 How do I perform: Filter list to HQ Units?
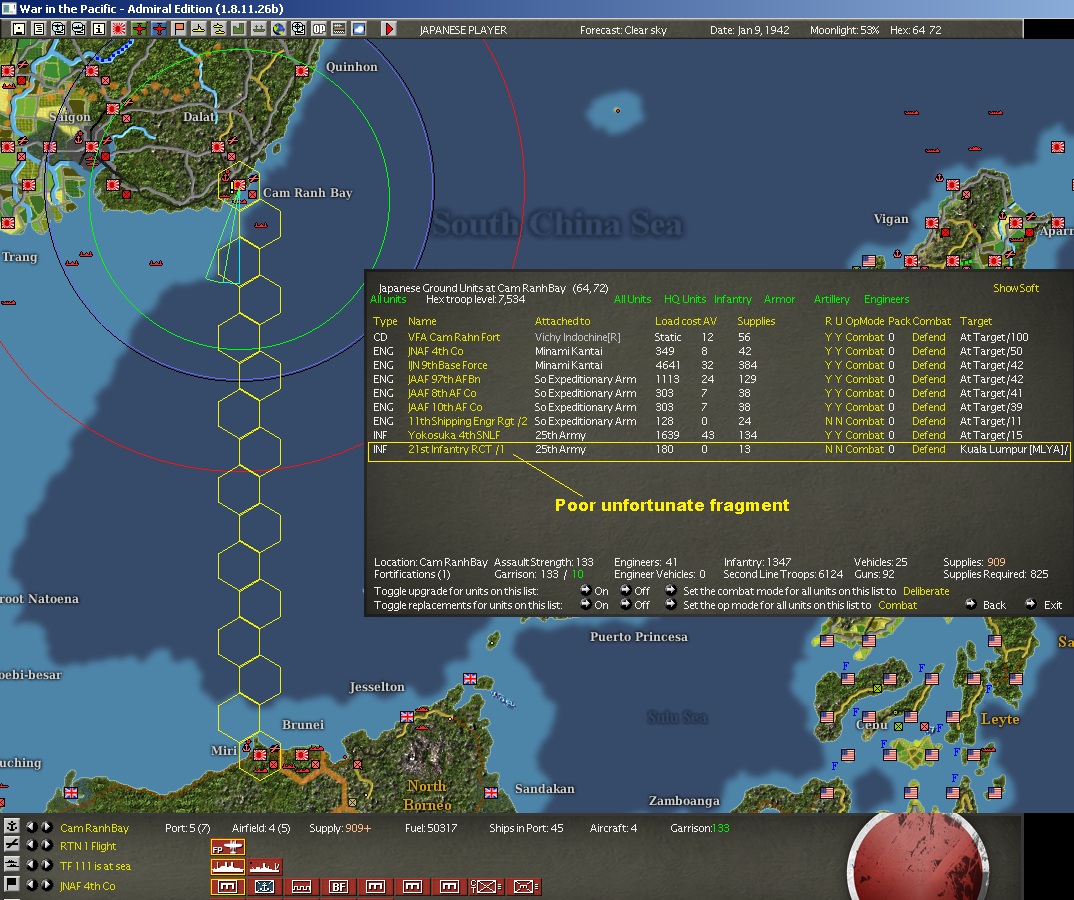684,299
